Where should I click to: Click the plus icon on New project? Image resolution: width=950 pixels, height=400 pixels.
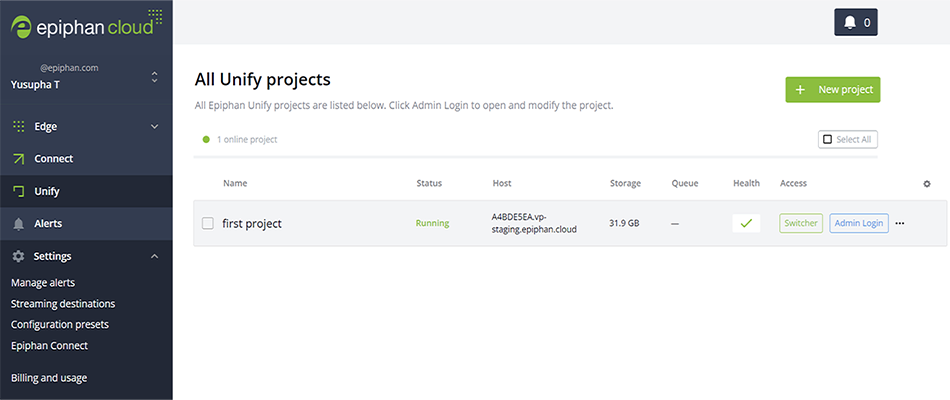pos(800,90)
